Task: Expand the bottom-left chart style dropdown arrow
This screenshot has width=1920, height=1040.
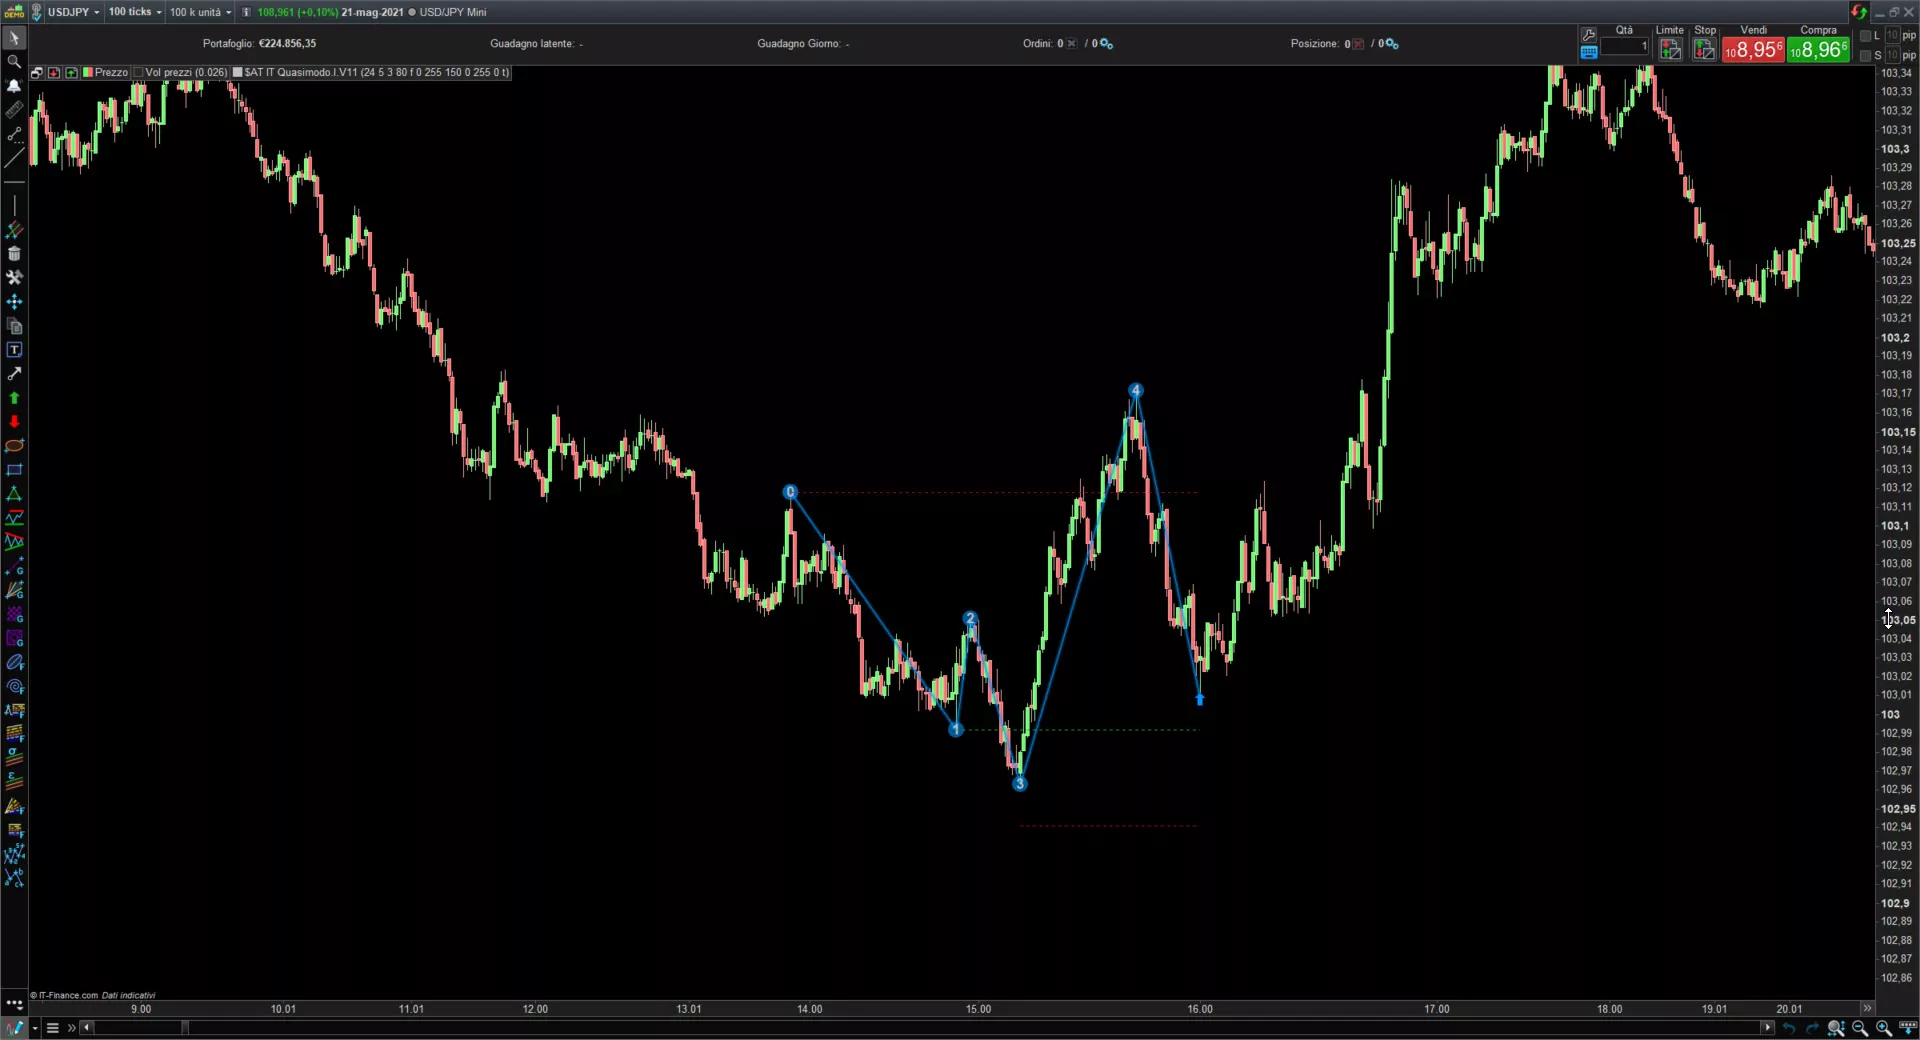Action: tap(35, 1028)
